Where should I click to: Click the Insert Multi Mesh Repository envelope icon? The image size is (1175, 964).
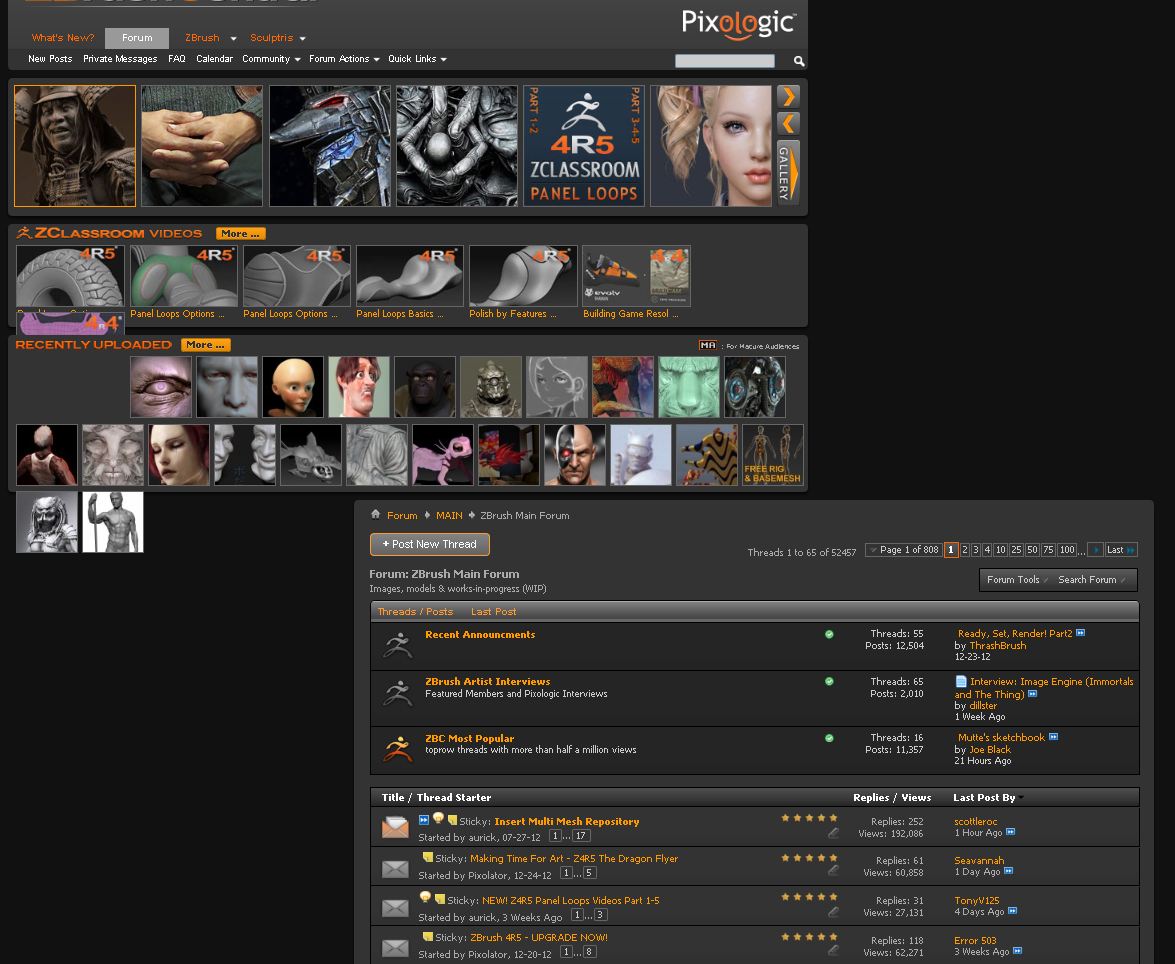(395, 828)
